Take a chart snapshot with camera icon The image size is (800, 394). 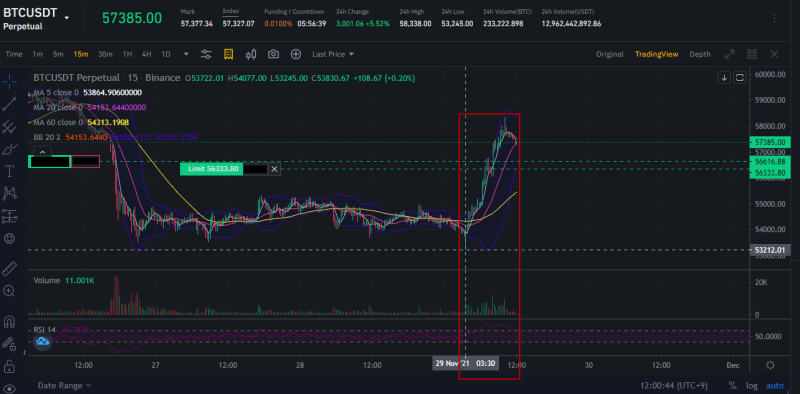pyautogui.click(x=273, y=54)
